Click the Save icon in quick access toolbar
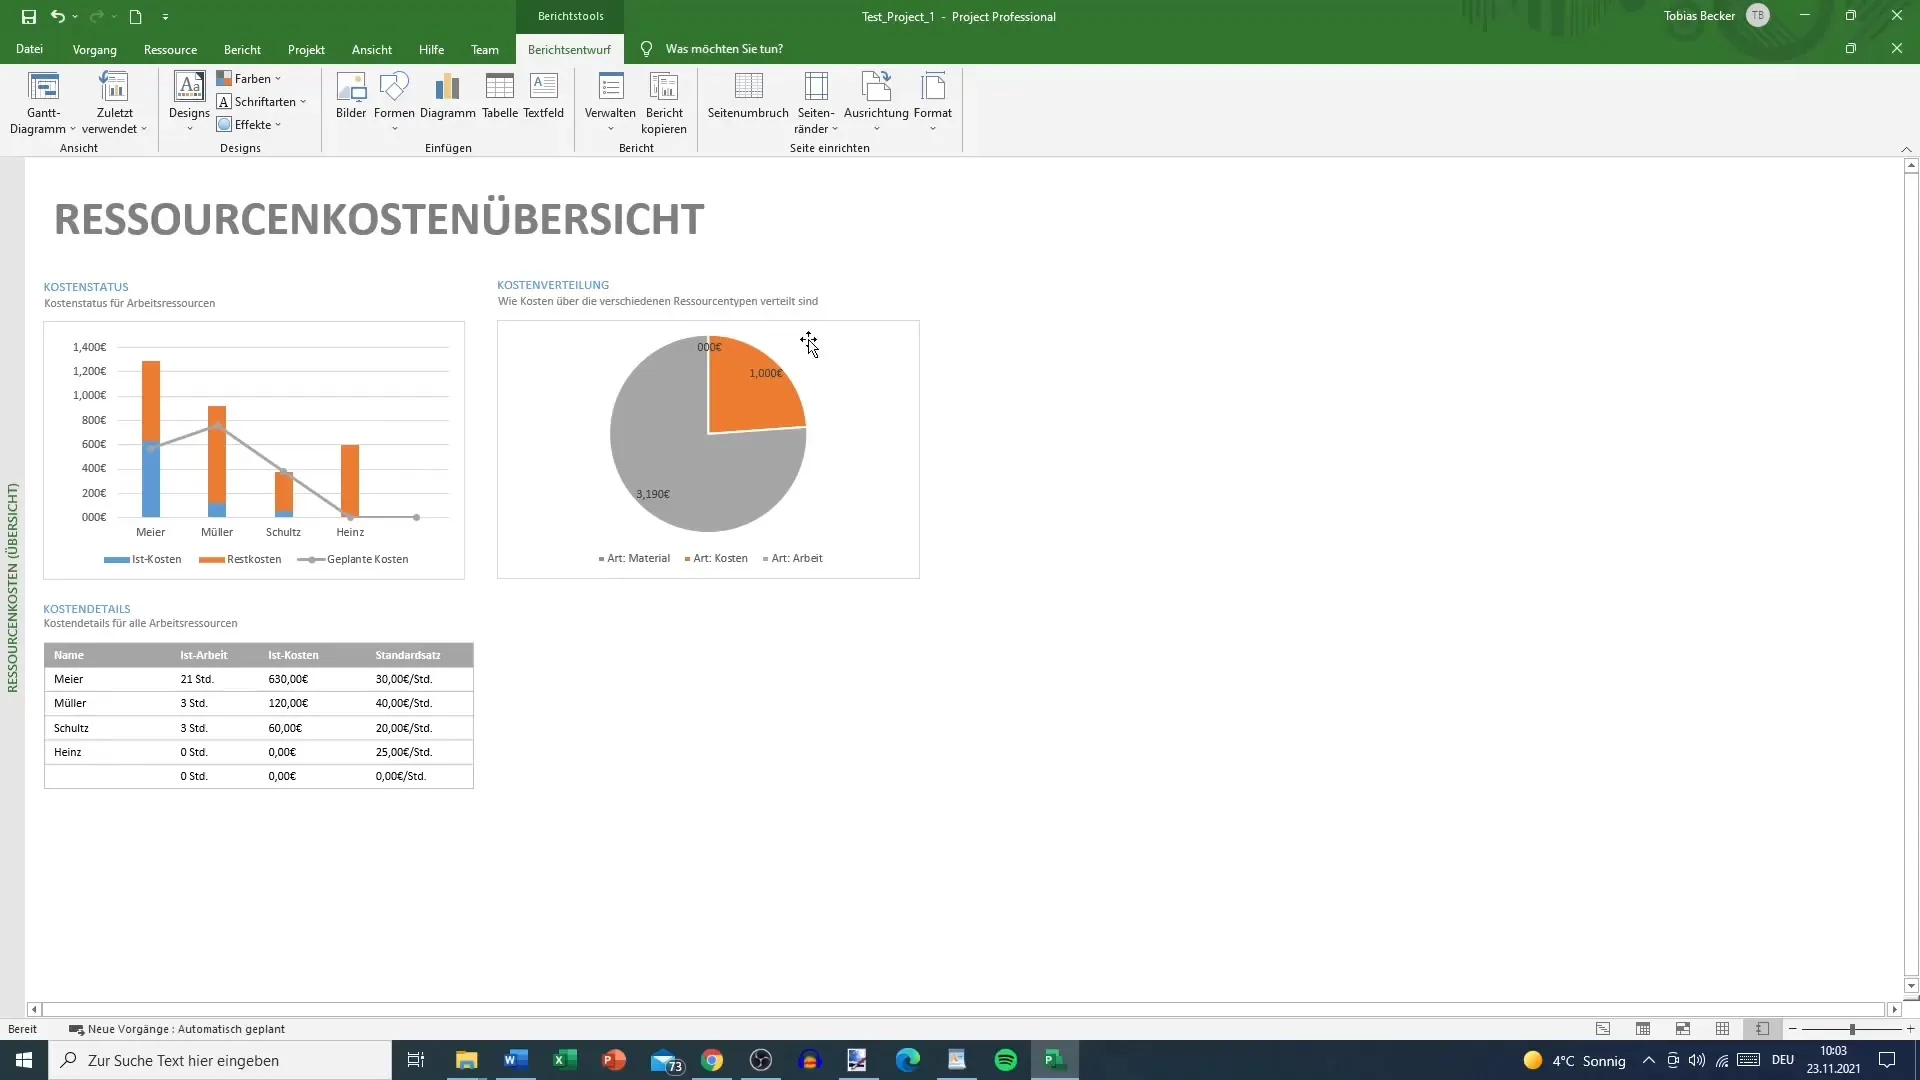The width and height of the screenshot is (1920, 1080). pyautogui.click(x=29, y=16)
